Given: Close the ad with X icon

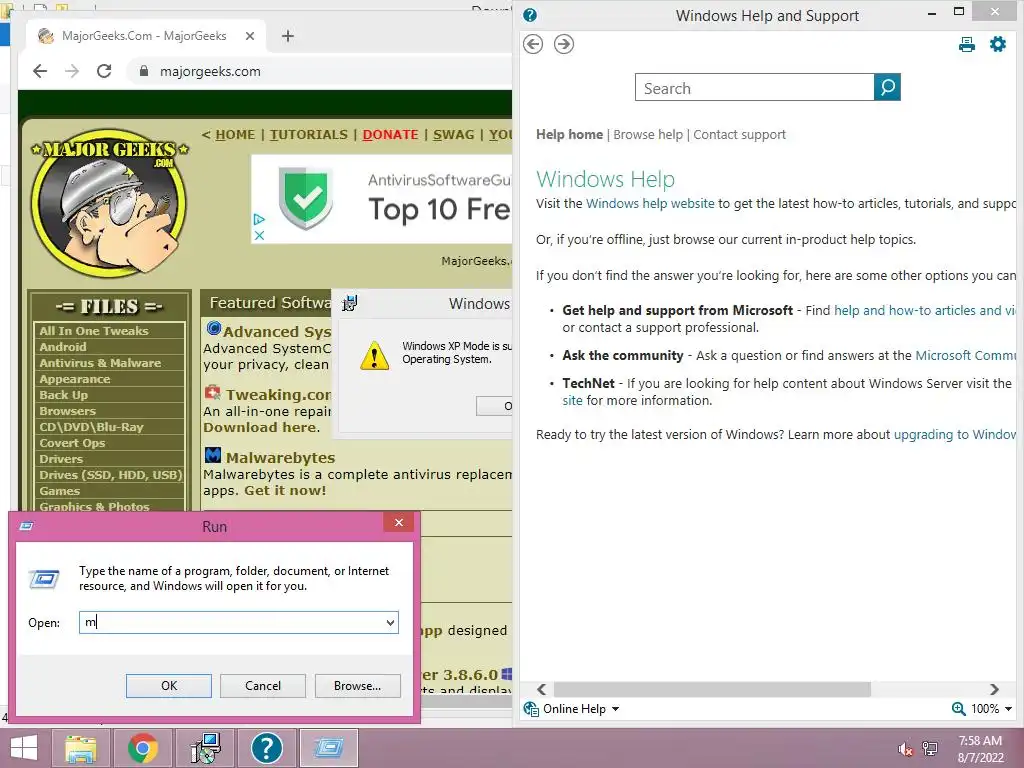Looking at the screenshot, I should tap(259, 235).
